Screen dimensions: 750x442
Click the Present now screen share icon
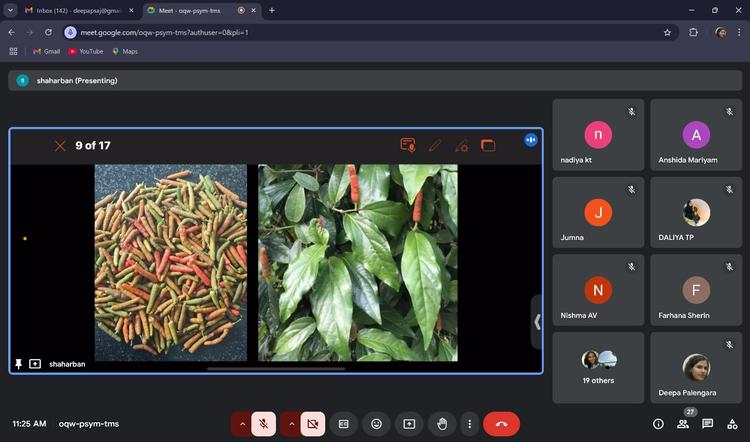coord(409,424)
